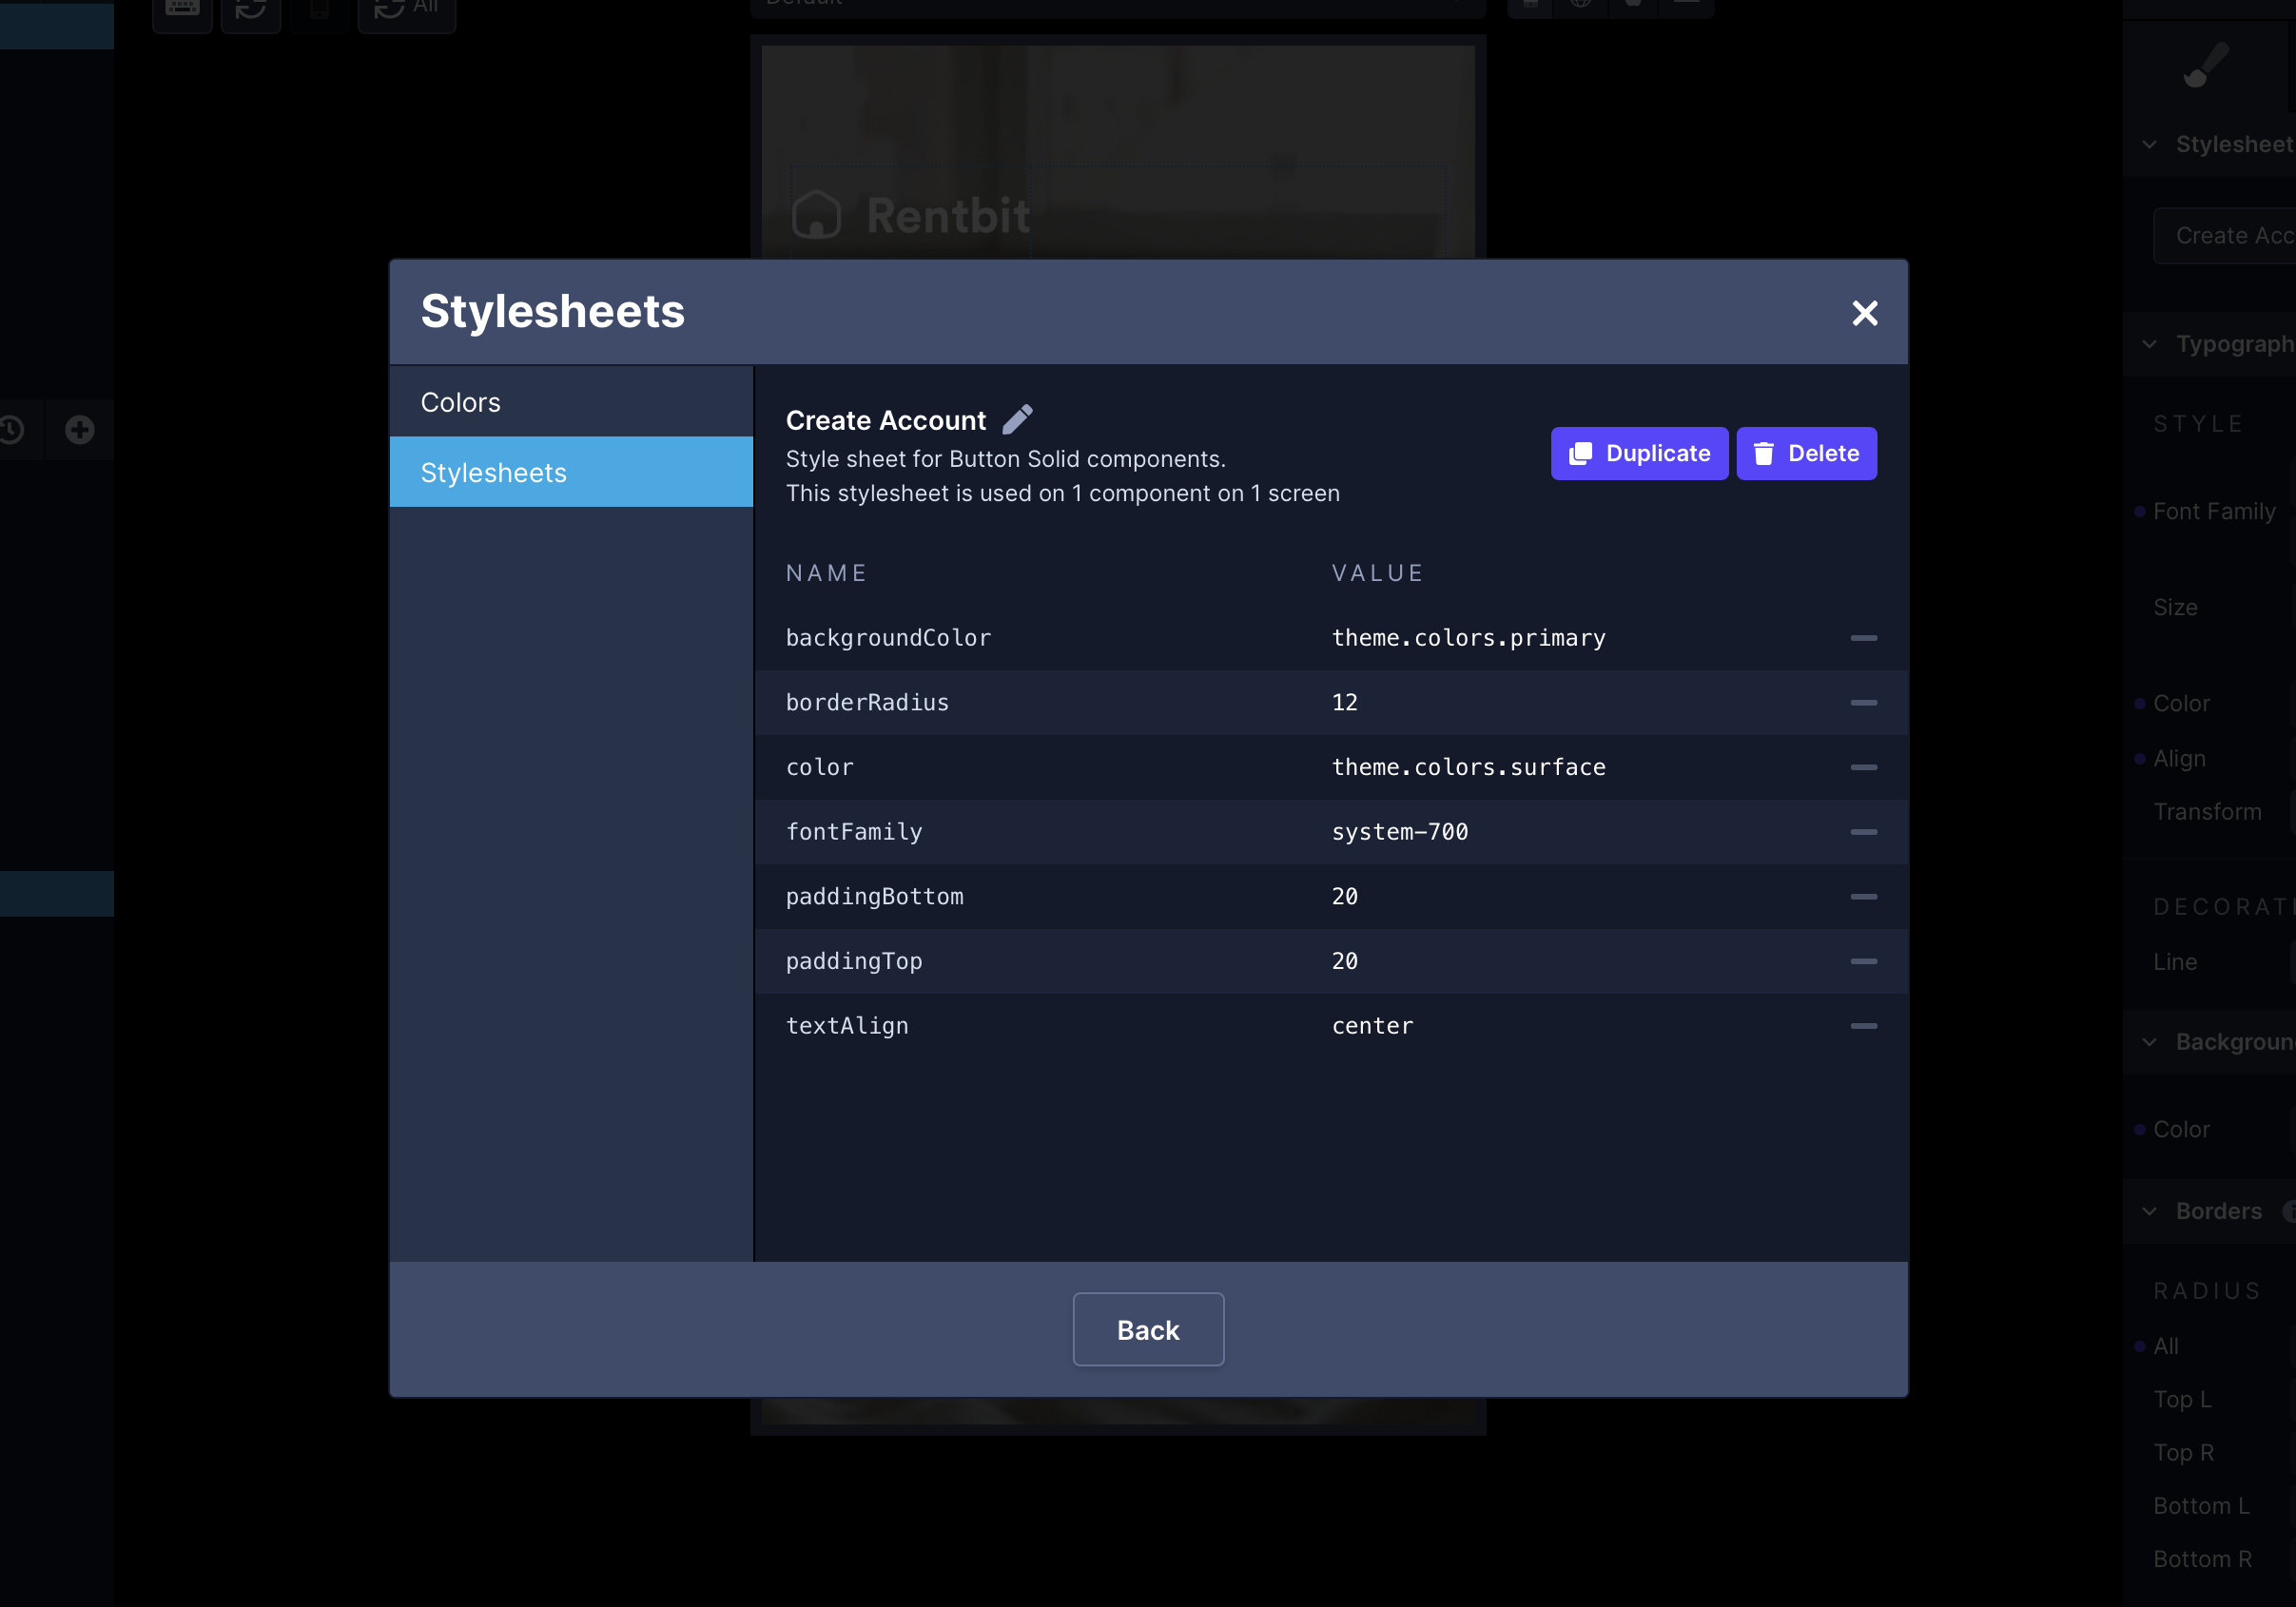This screenshot has width=2296, height=1607.
Task: Delete the fontFamily row via minus icon
Action: click(x=1863, y=832)
